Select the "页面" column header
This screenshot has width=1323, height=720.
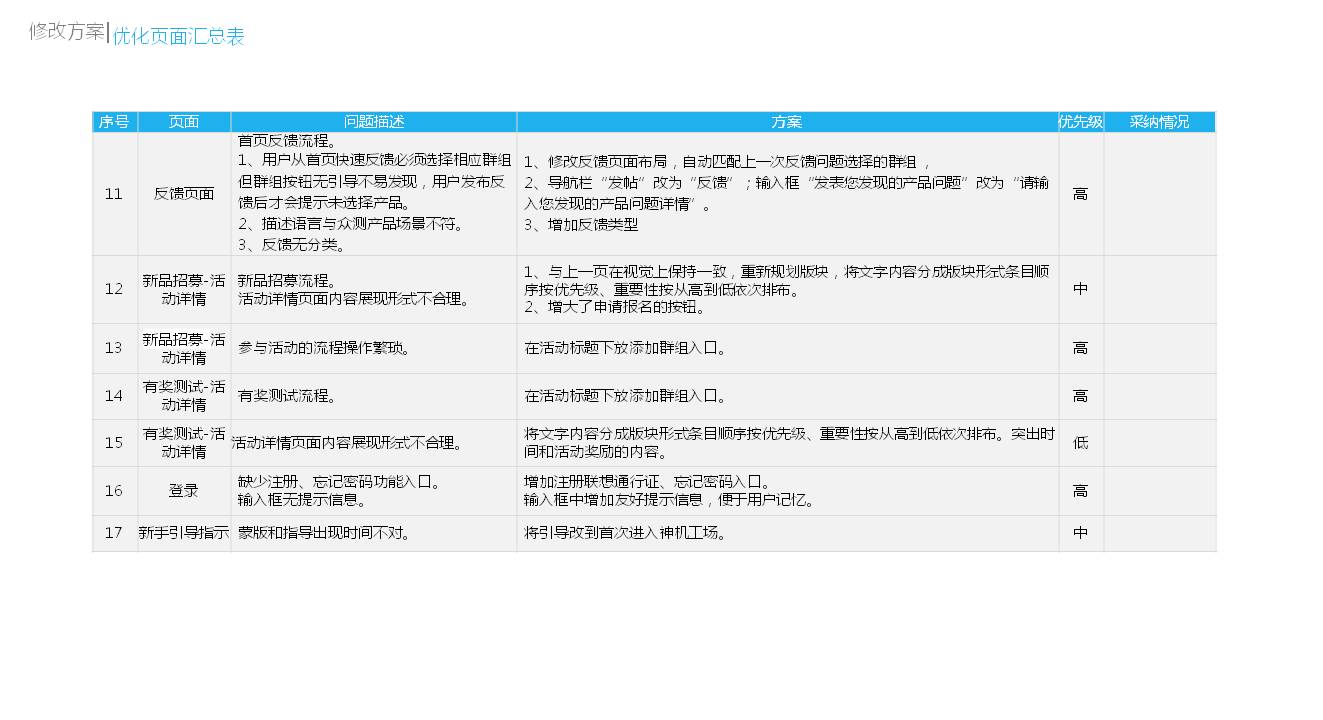point(184,122)
